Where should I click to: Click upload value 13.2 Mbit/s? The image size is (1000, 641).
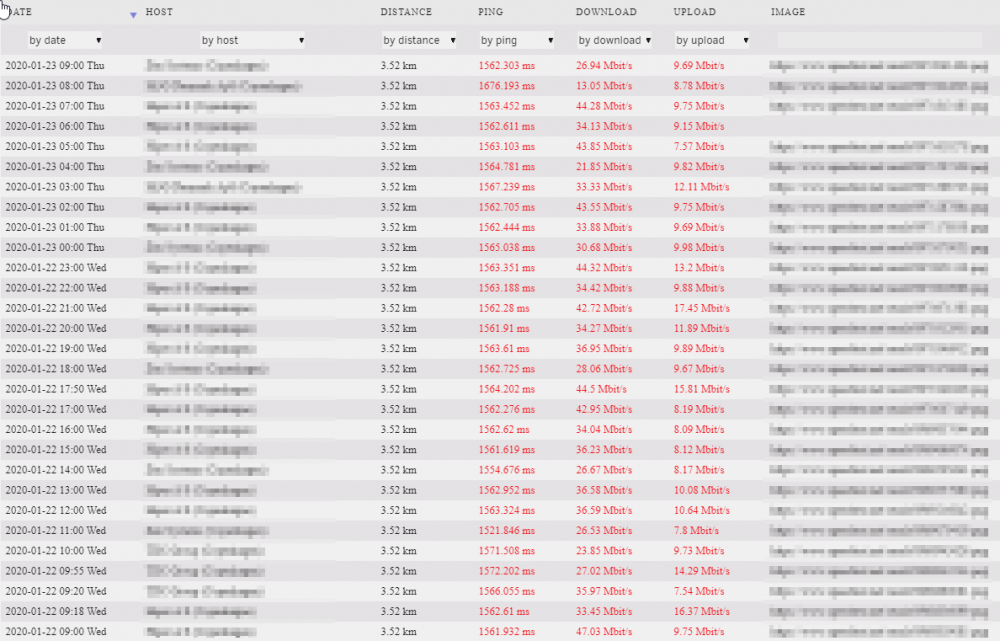pos(699,268)
